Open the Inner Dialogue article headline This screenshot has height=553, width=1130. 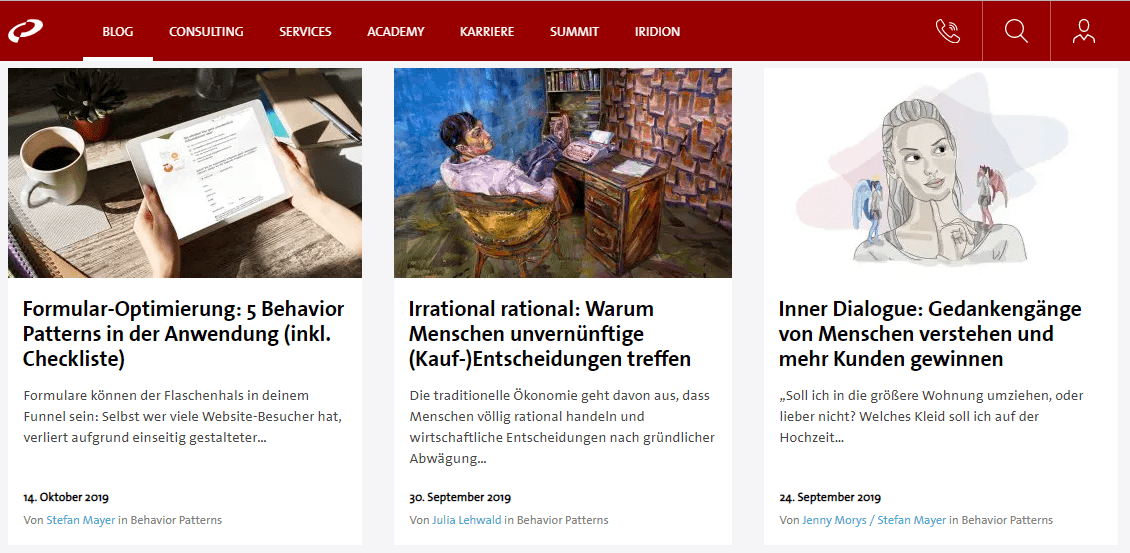tap(930, 334)
